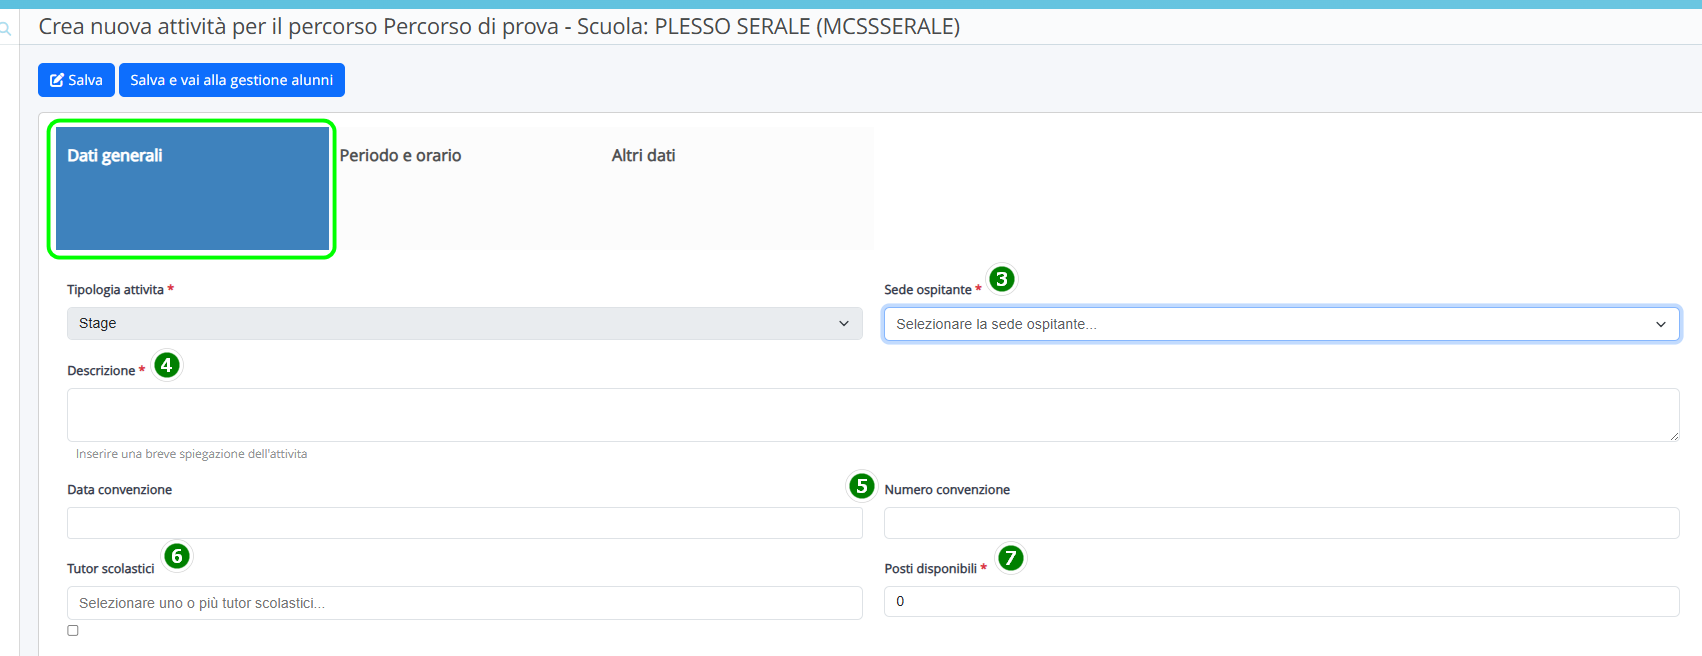The image size is (1702, 656).
Task: Click the Posti disponibili number field
Action: [x=1281, y=602]
